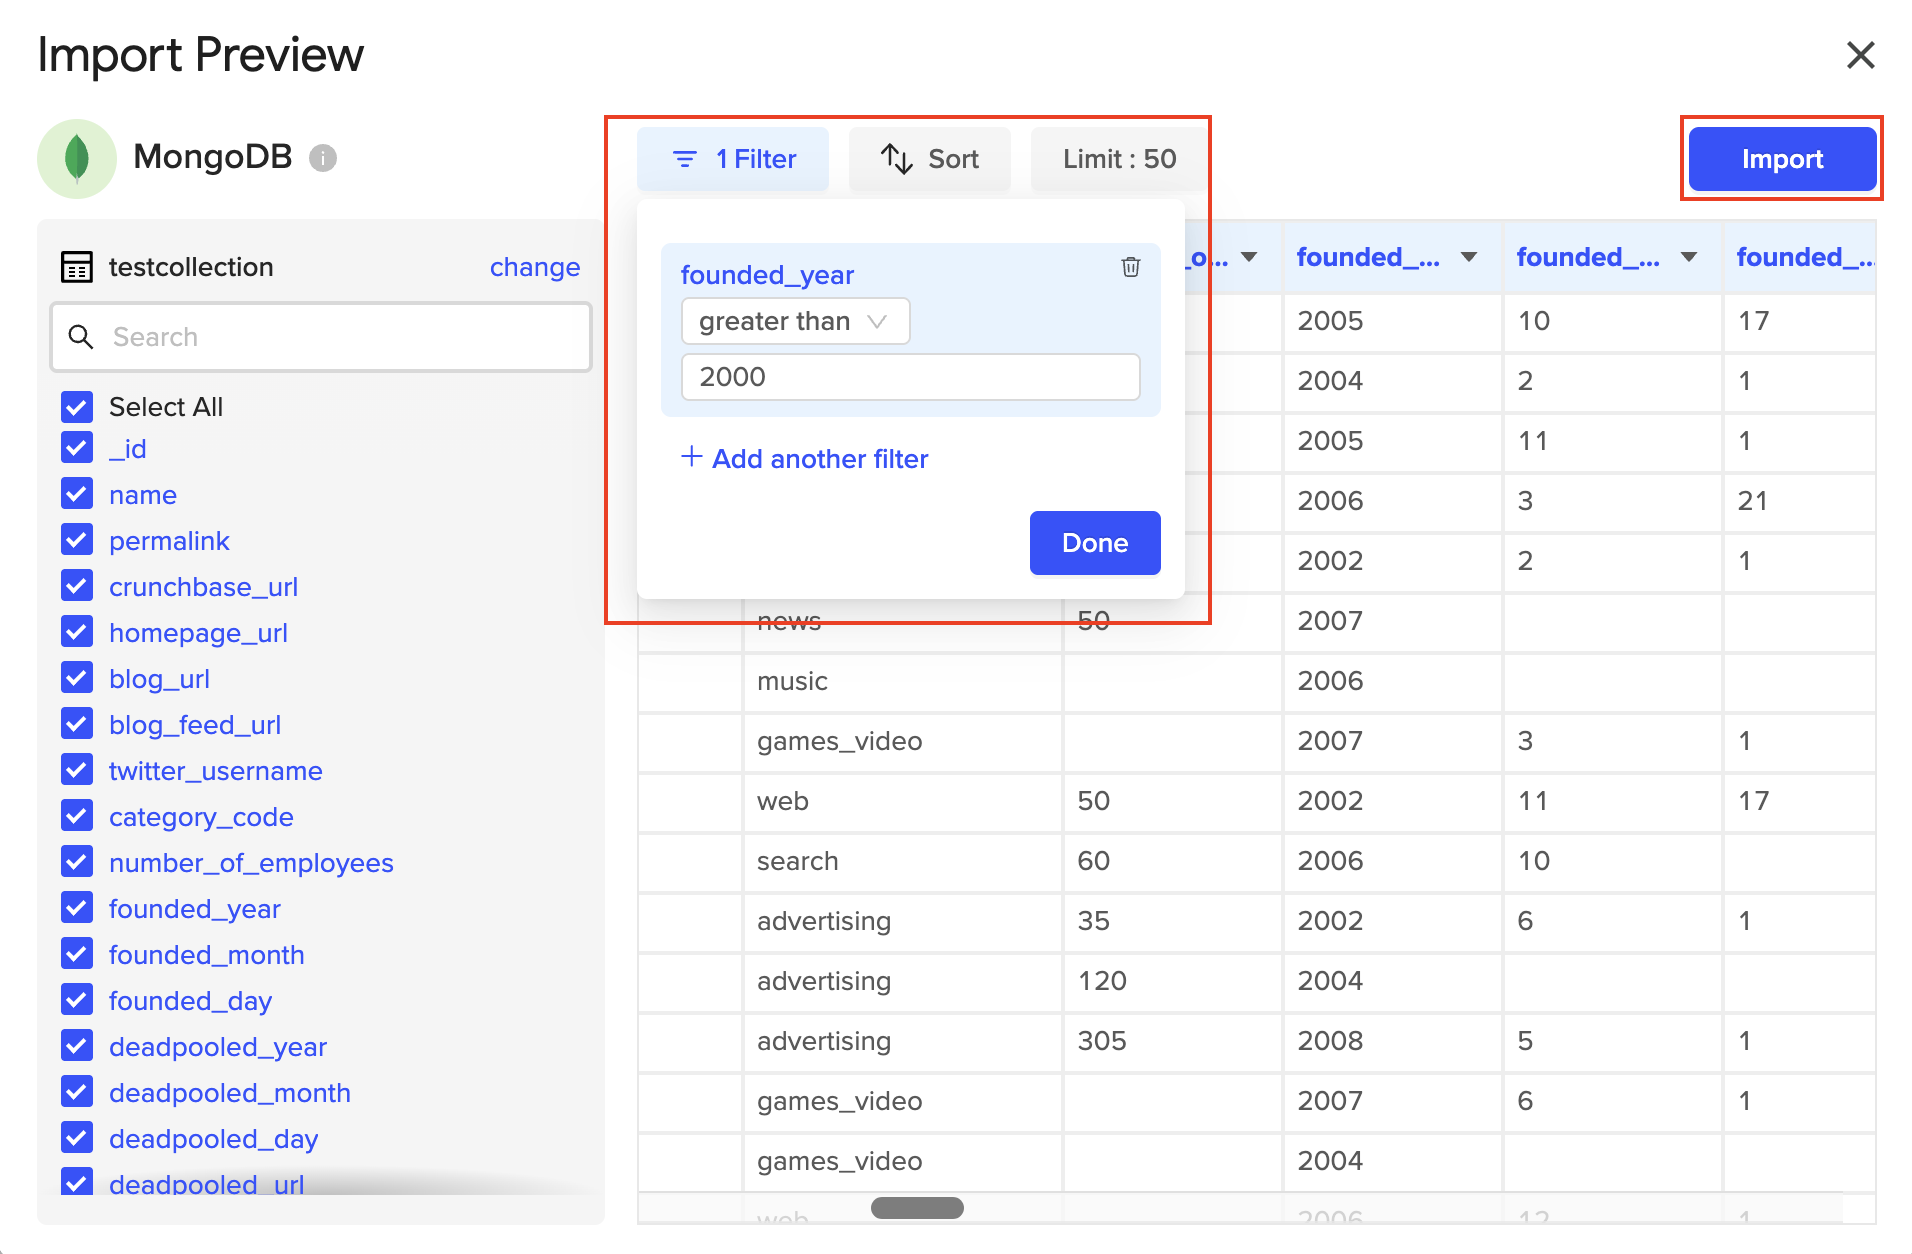The width and height of the screenshot is (1912, 1254).
Task: Open the Limit : 50 setting
Action: pyautogui.click(x=1119, y=159)
